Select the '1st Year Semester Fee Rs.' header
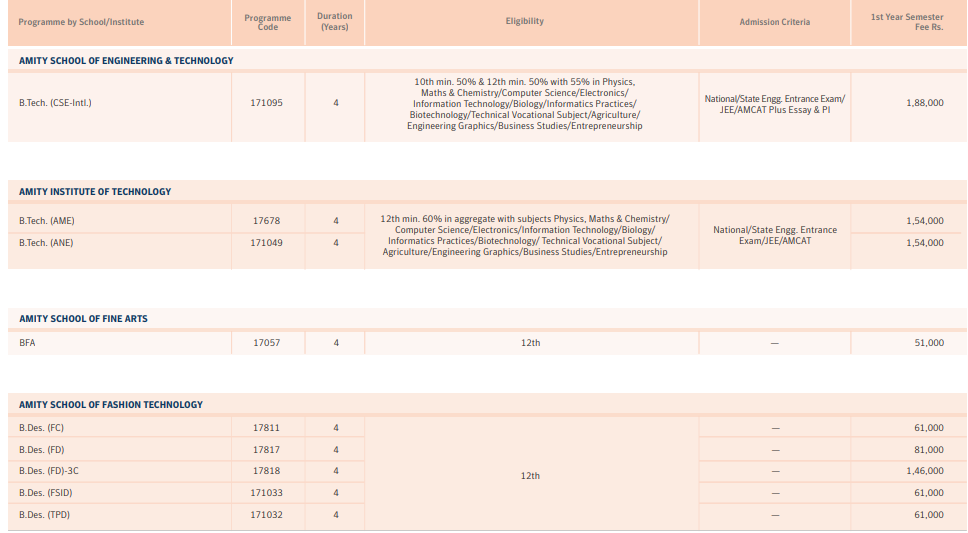The image size is (968, 533). tap(907, 22)
